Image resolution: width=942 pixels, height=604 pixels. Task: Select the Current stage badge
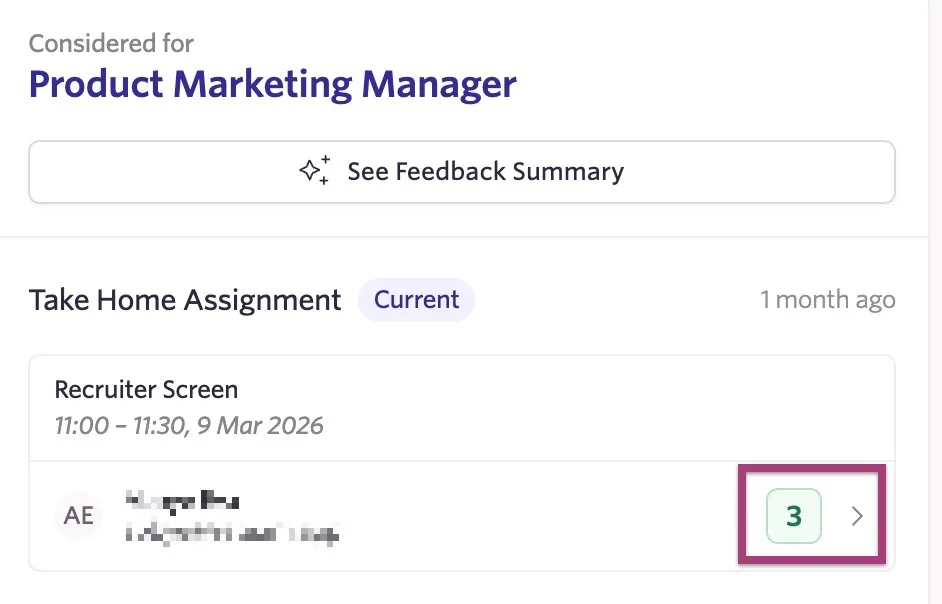[x=416, y=299]
